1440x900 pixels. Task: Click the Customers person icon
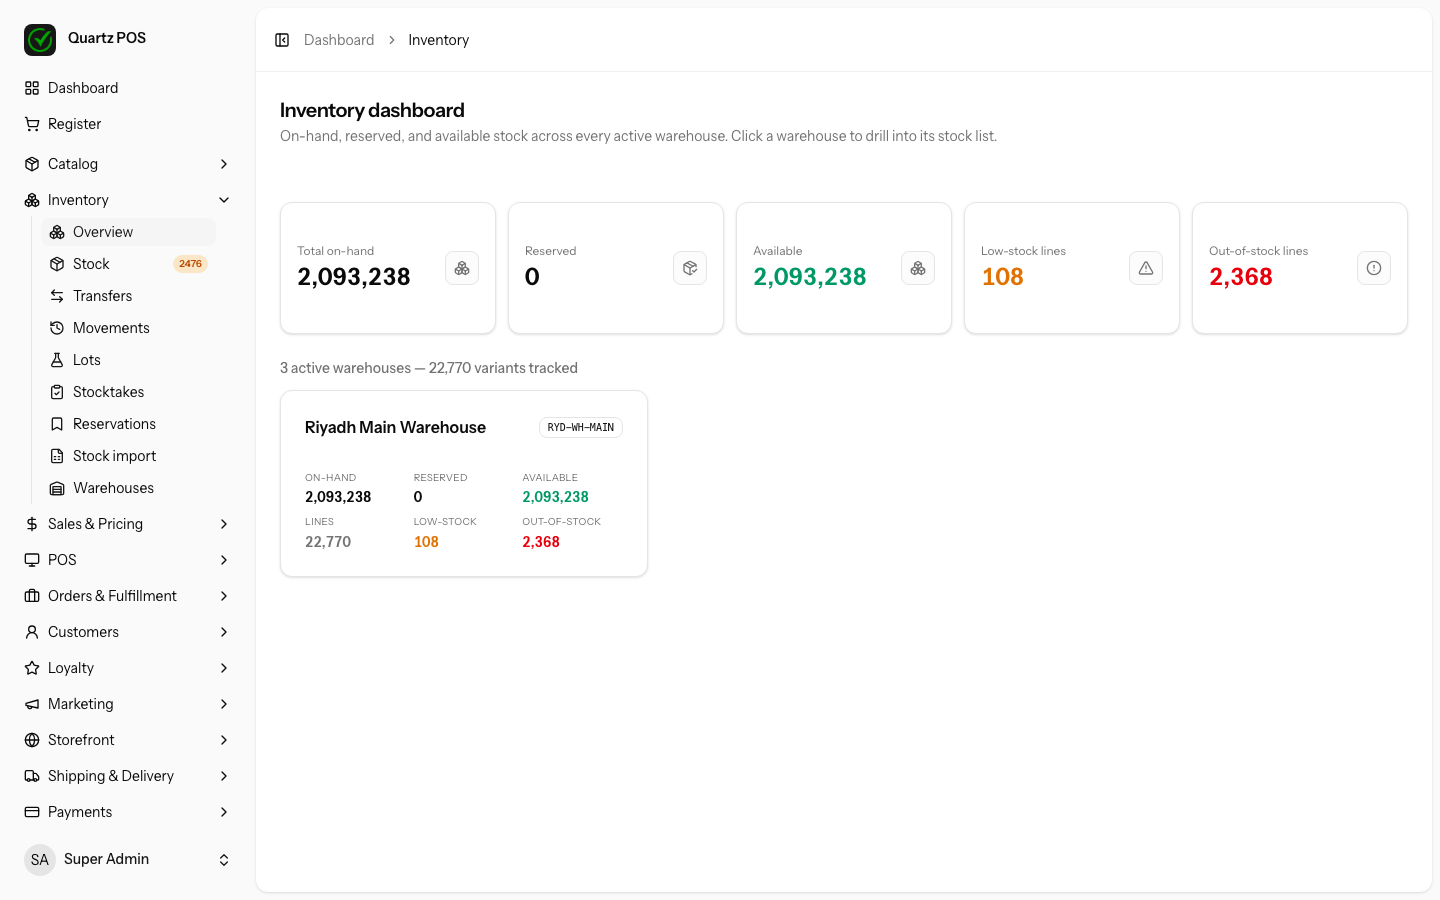[32, 632]
